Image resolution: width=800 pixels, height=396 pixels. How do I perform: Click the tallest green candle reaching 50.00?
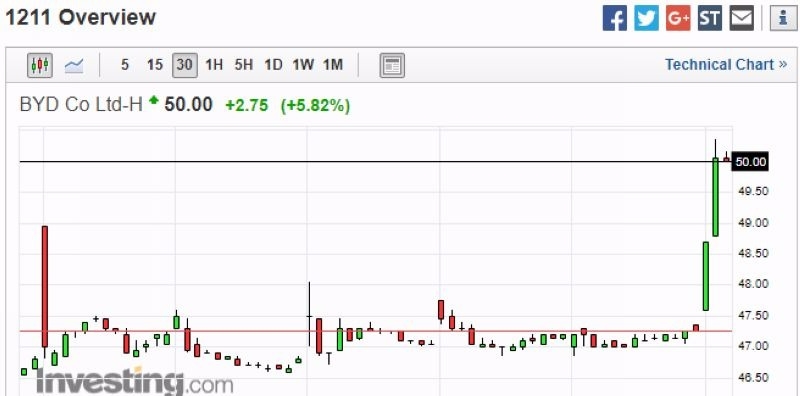click(715, 197)
